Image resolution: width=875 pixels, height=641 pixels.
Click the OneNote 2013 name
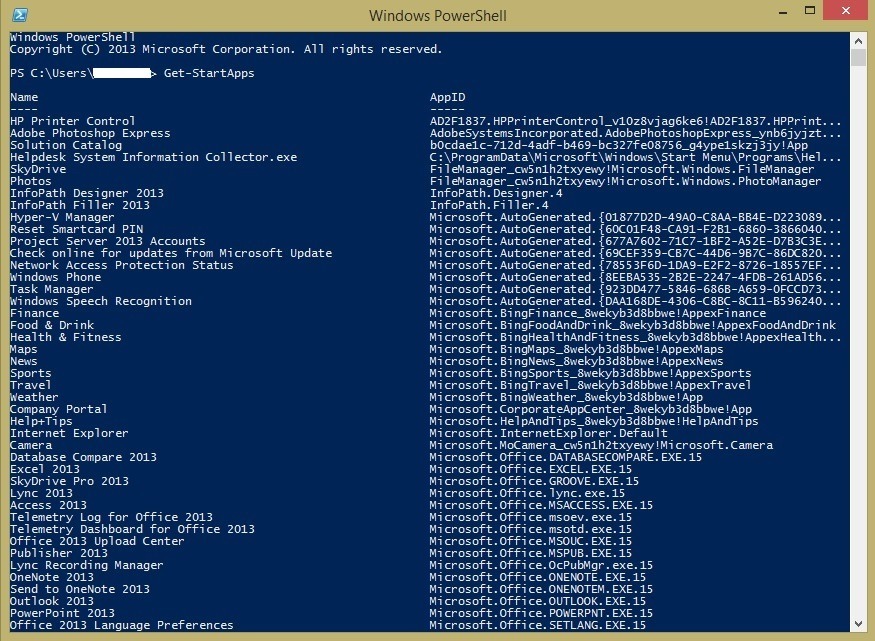click(x=52, y=577)
